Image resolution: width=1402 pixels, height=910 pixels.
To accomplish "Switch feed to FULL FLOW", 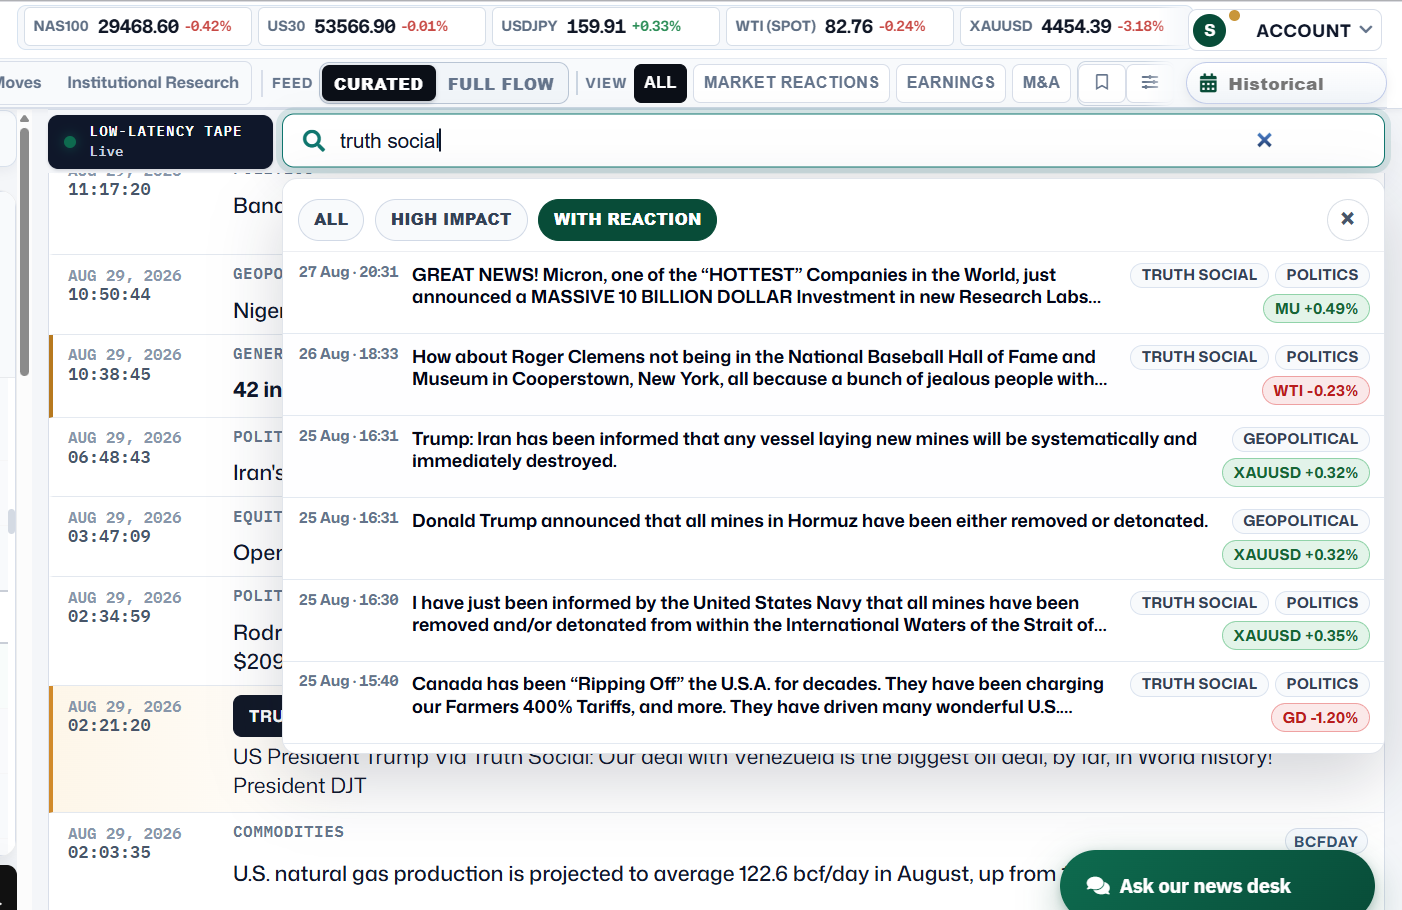I will [501, 84].
